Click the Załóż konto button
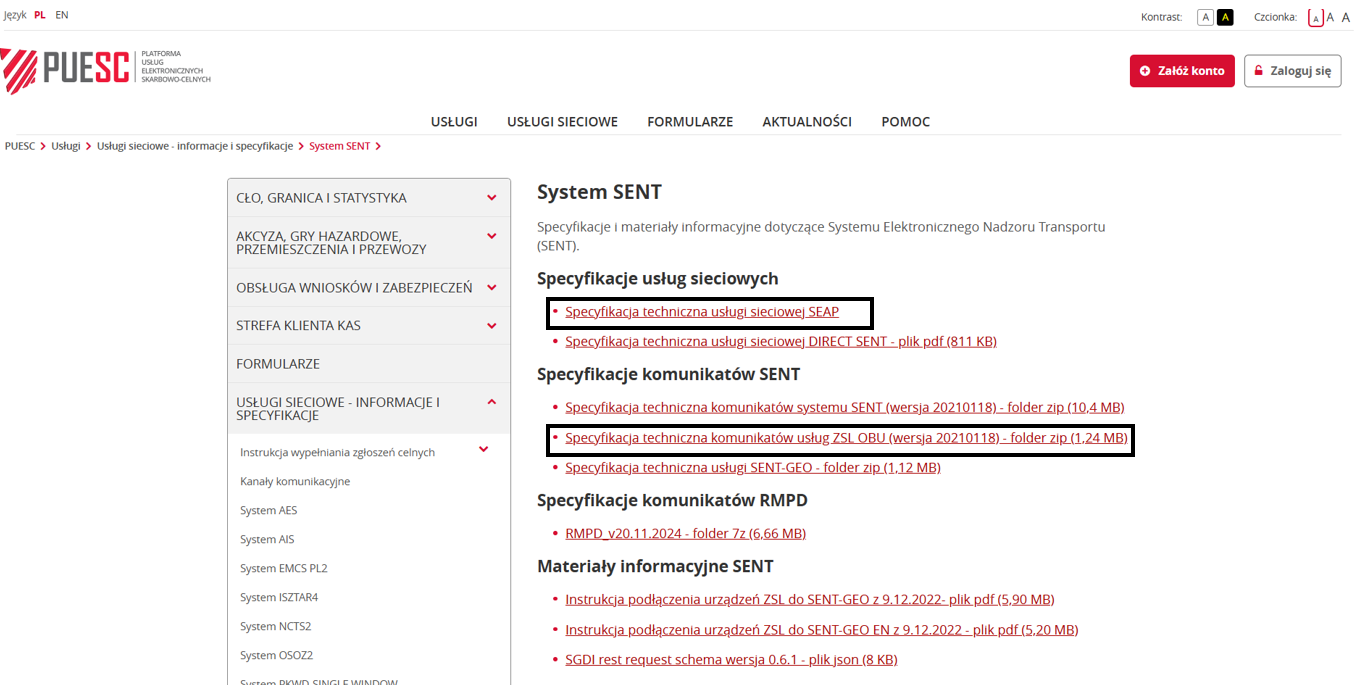Screen dimensions: 1366x685 1182,71
